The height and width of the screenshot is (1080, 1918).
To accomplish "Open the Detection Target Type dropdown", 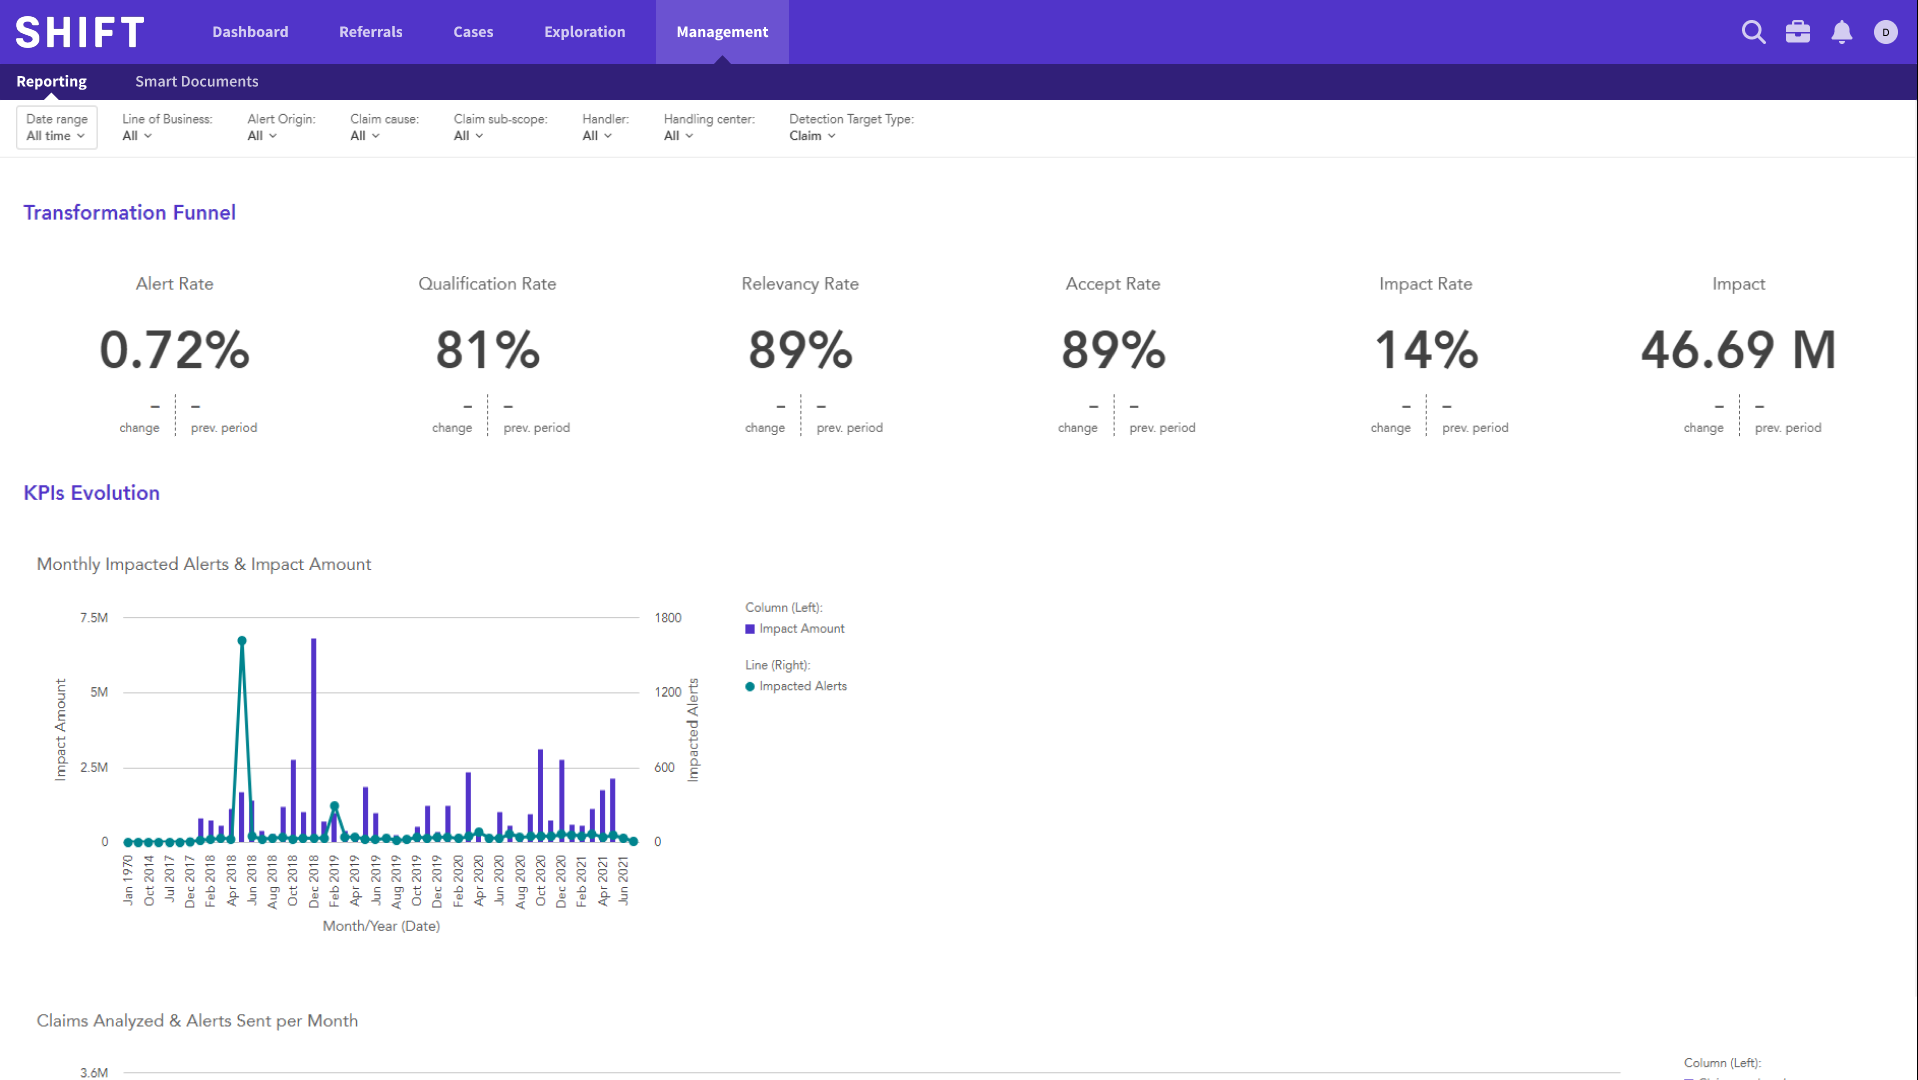I will (x=811, y=136).
